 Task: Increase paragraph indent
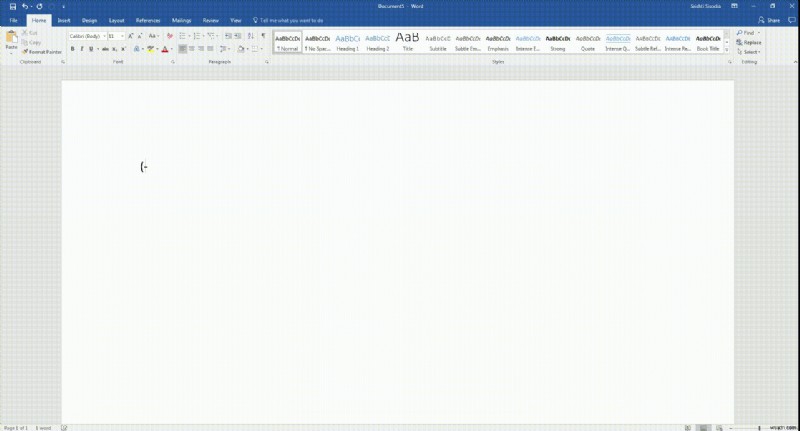238,36
